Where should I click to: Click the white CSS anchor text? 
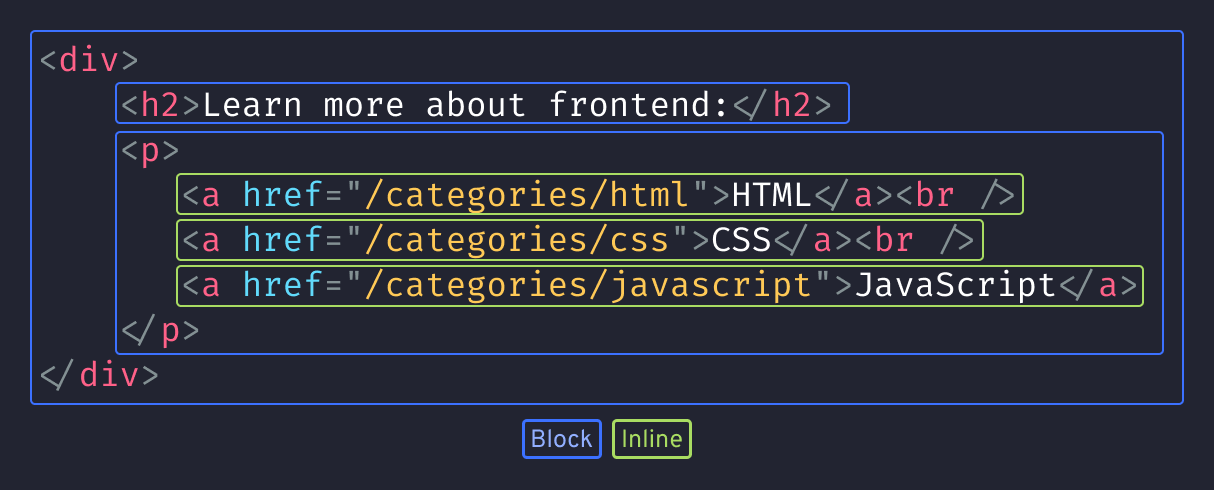coord(742,241)
